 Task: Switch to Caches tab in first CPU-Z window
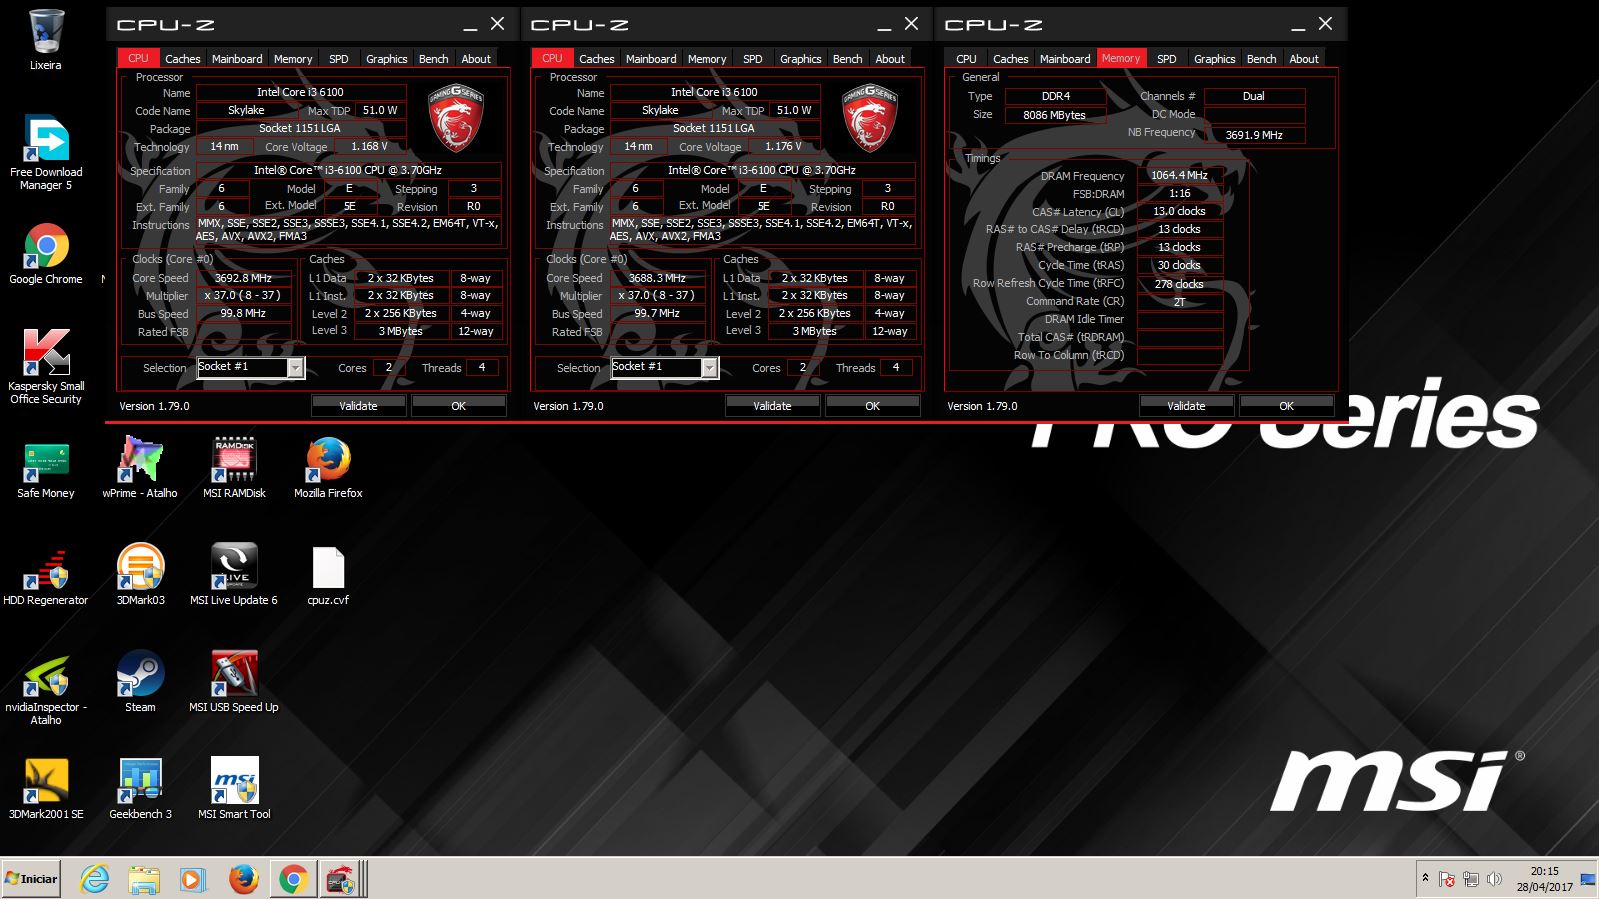click(x=182, y=59)
